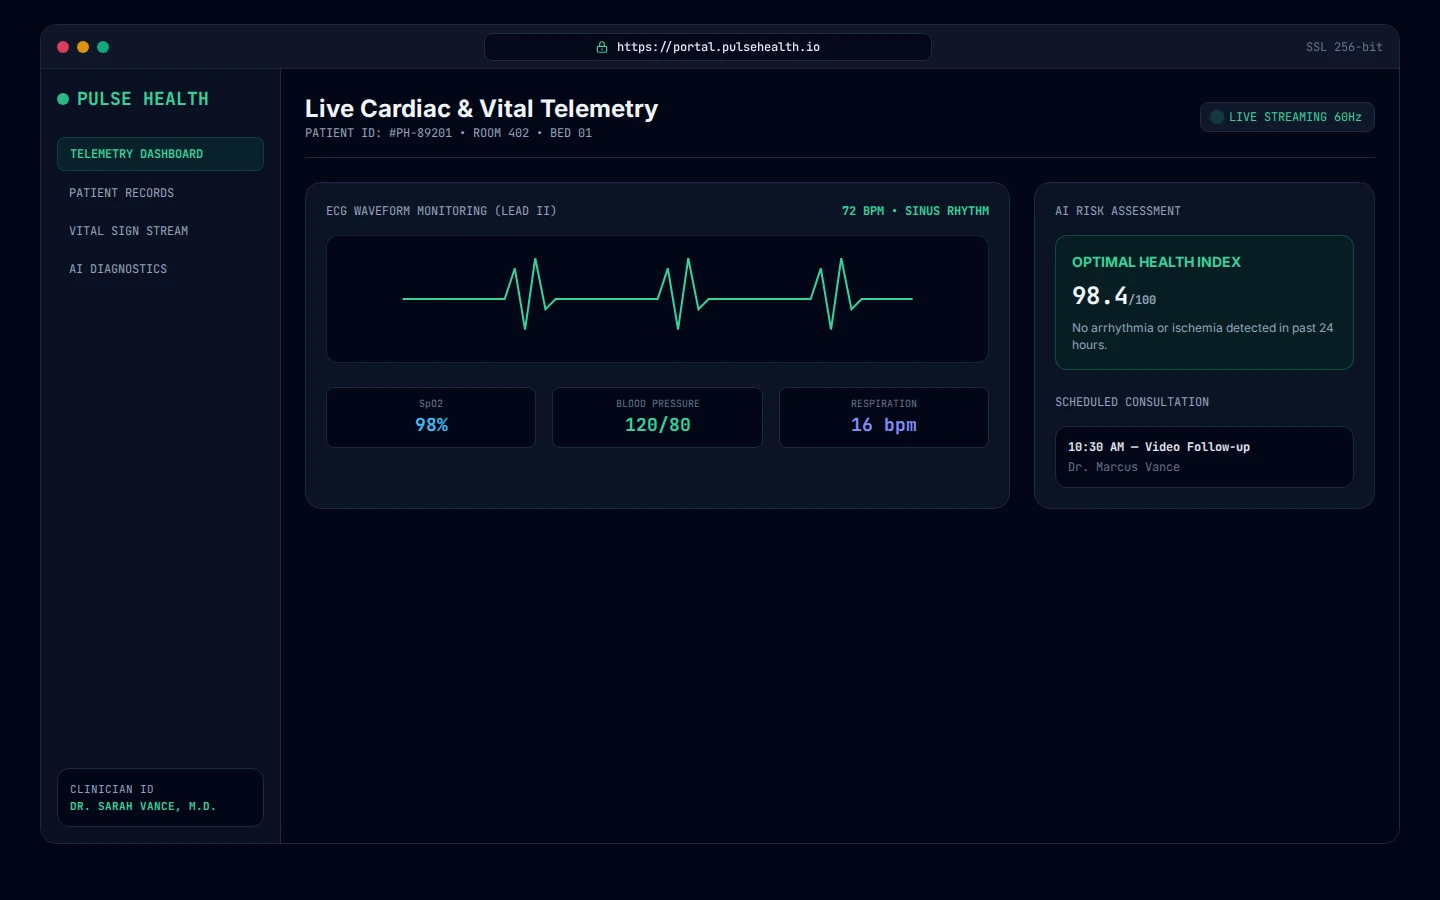Click the No arrhythmia or ischemia text
1440x900 pixels.
tap(1203, 336)
